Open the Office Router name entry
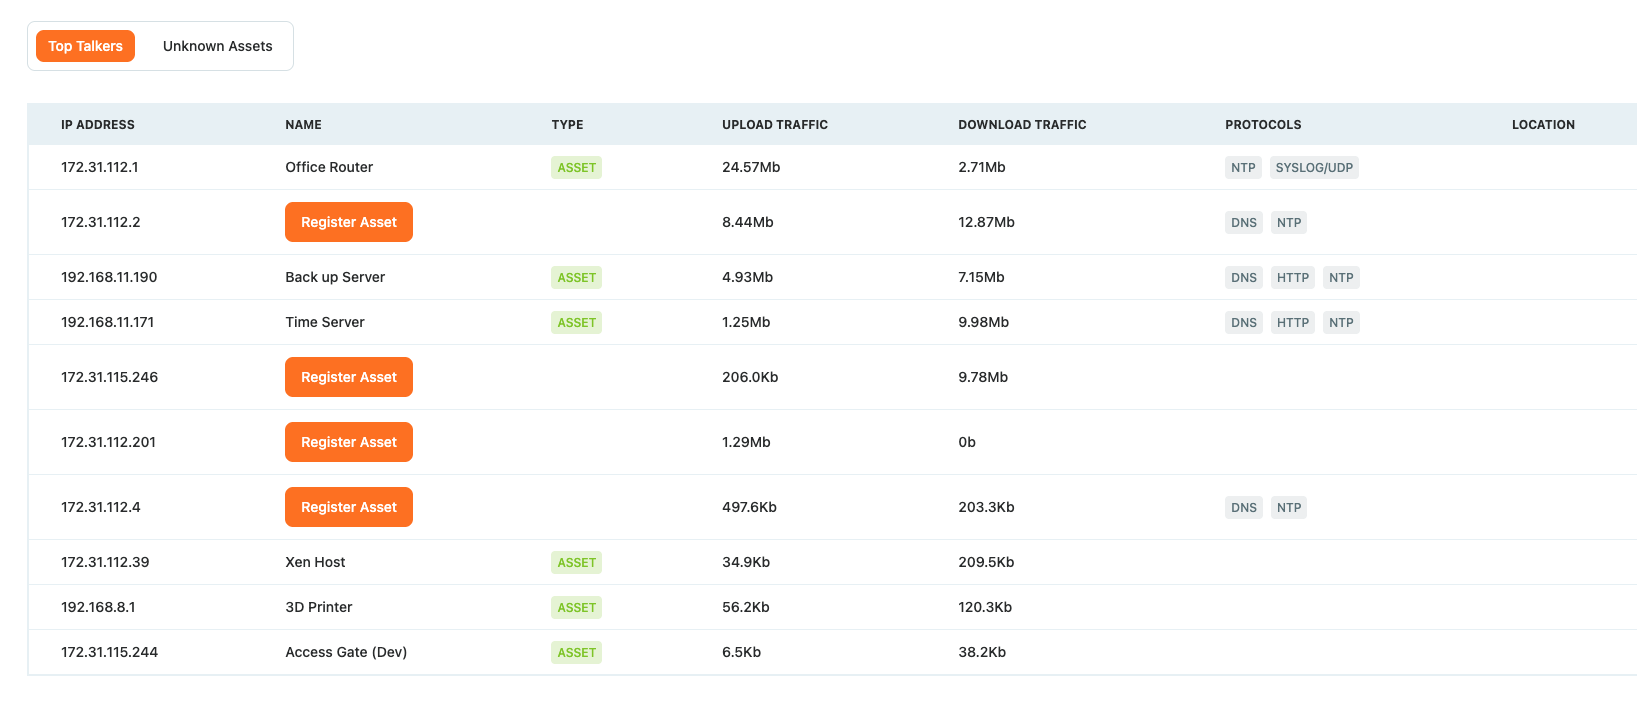Viewport: 1637px width, 719px height. 329,167
